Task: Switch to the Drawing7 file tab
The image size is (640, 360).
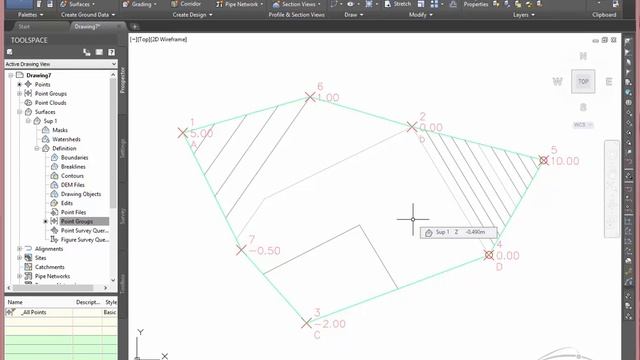Action: [87, 27]
